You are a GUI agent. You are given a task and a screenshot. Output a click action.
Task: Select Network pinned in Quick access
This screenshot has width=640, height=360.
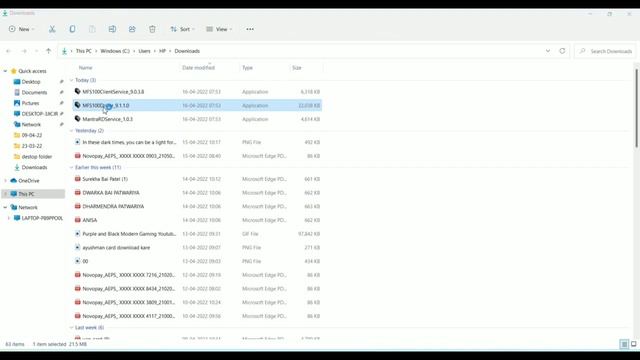(x=31, y=124)
